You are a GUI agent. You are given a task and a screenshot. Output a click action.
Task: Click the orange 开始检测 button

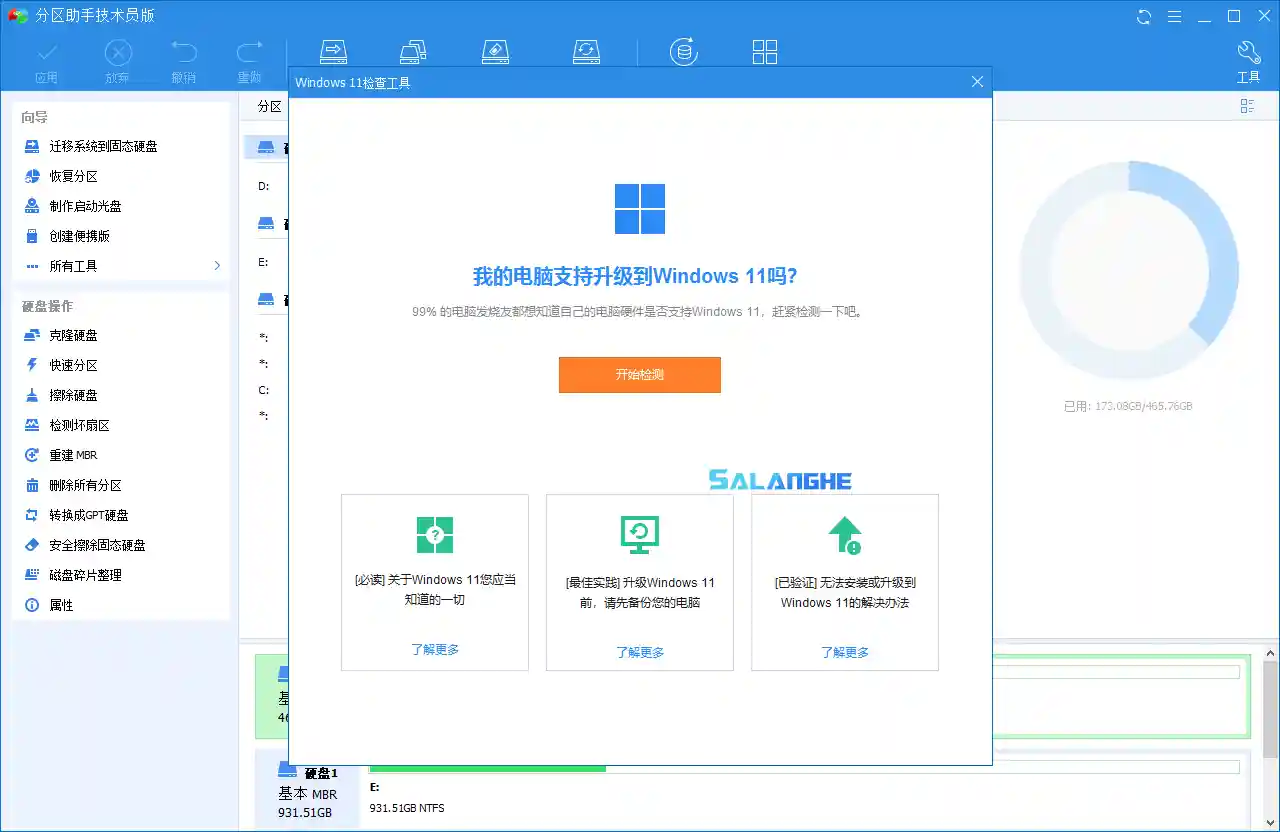(x=639, y=375)
